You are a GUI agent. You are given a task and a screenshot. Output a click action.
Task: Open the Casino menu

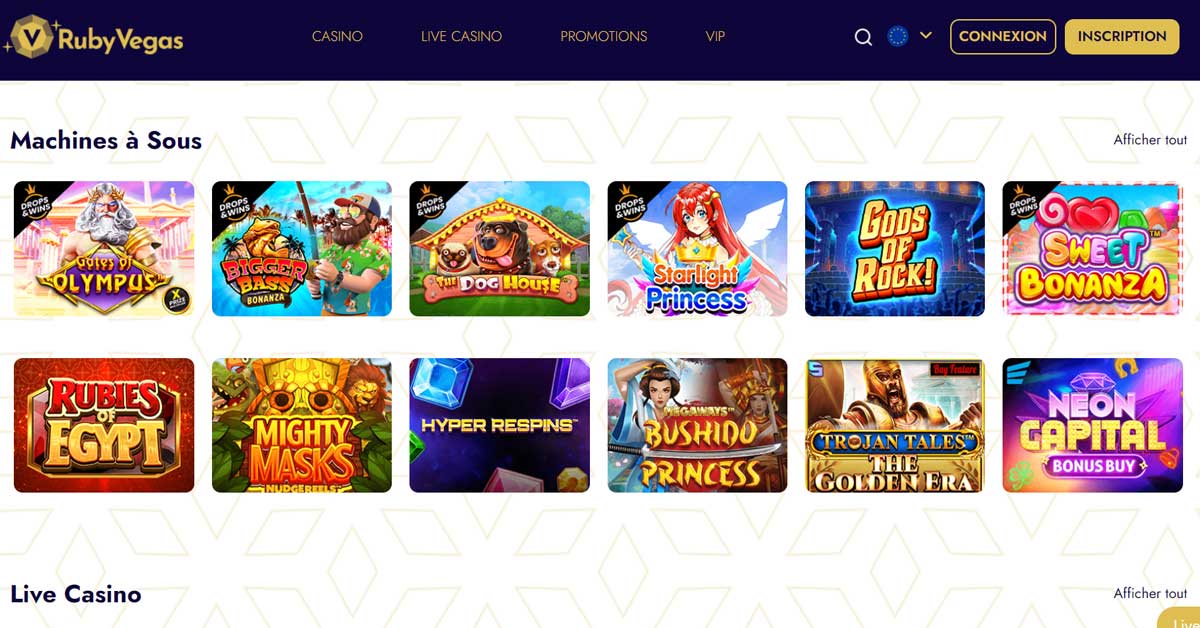337,36
